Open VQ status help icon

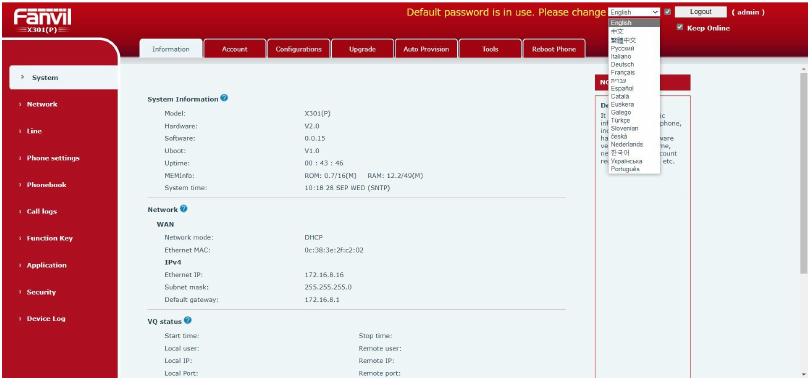188,320
